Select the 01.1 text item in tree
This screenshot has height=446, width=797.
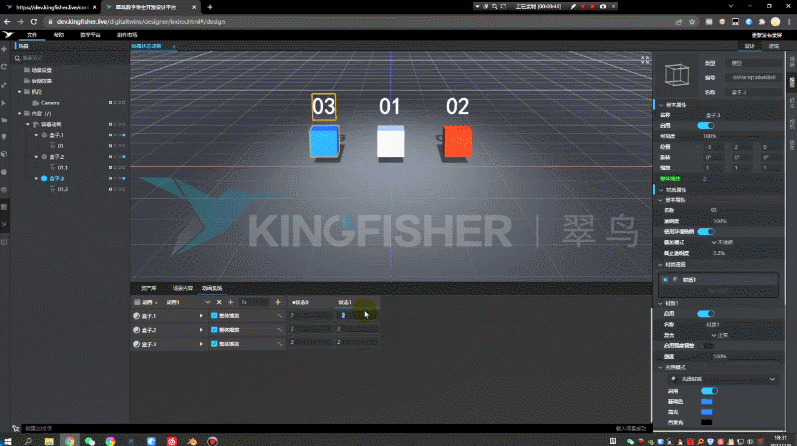pos(63,167)
